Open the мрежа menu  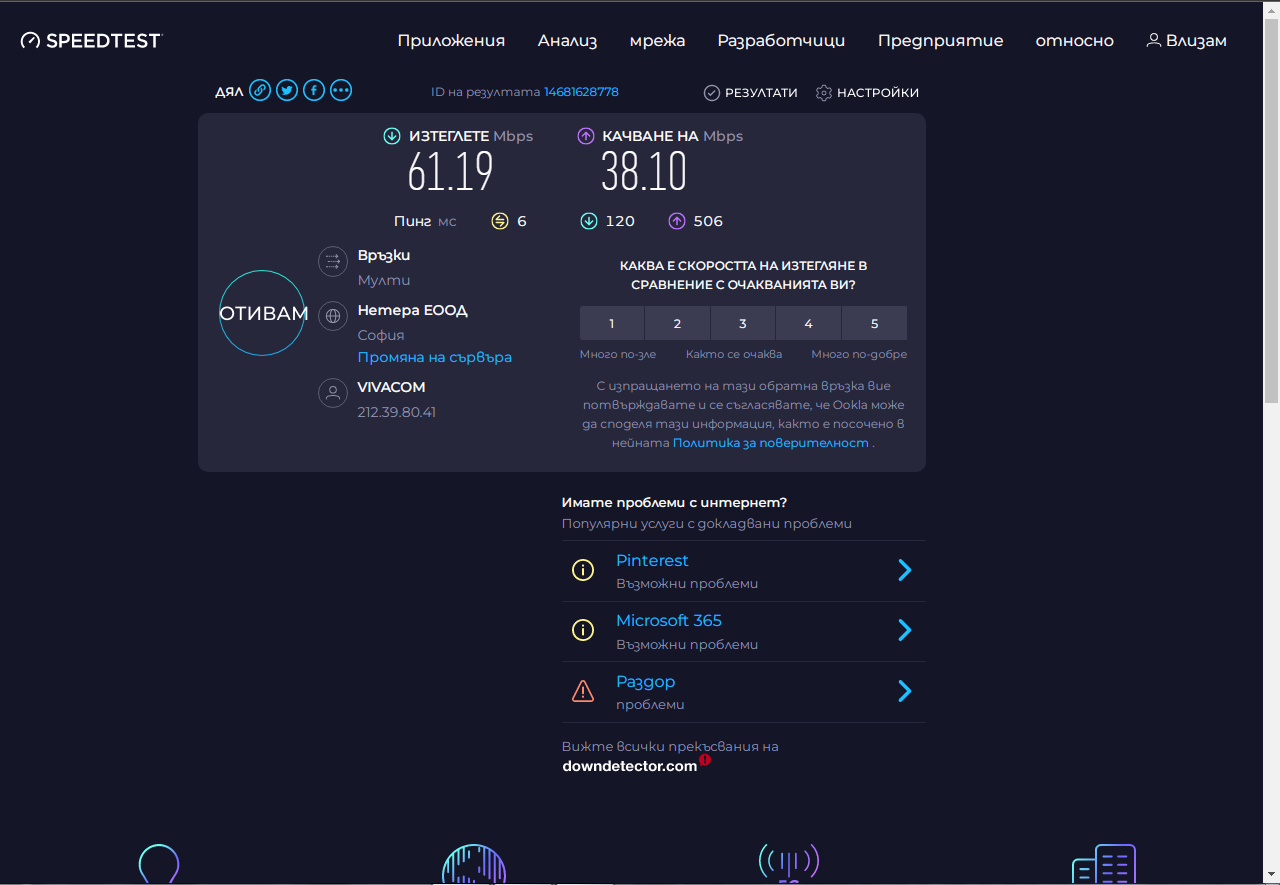click(657, 41)
